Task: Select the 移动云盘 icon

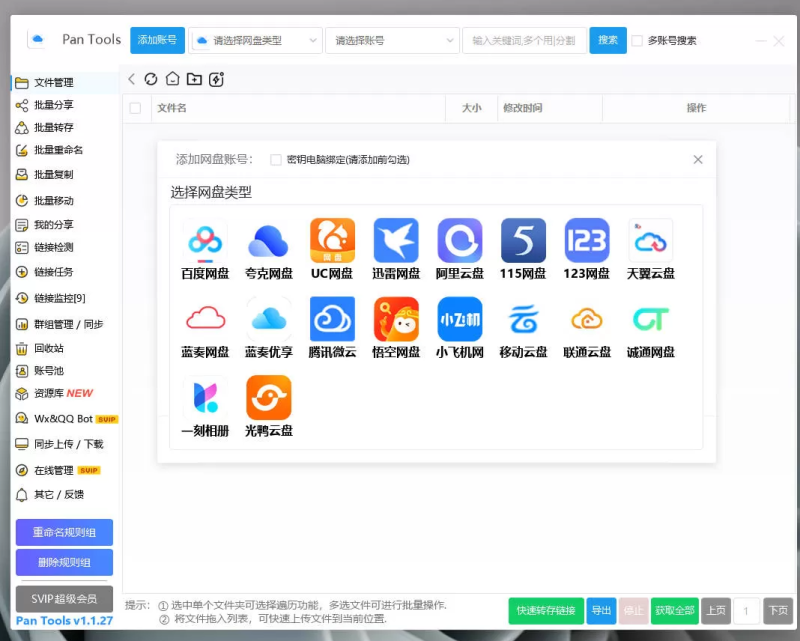Action: (523, 319)
